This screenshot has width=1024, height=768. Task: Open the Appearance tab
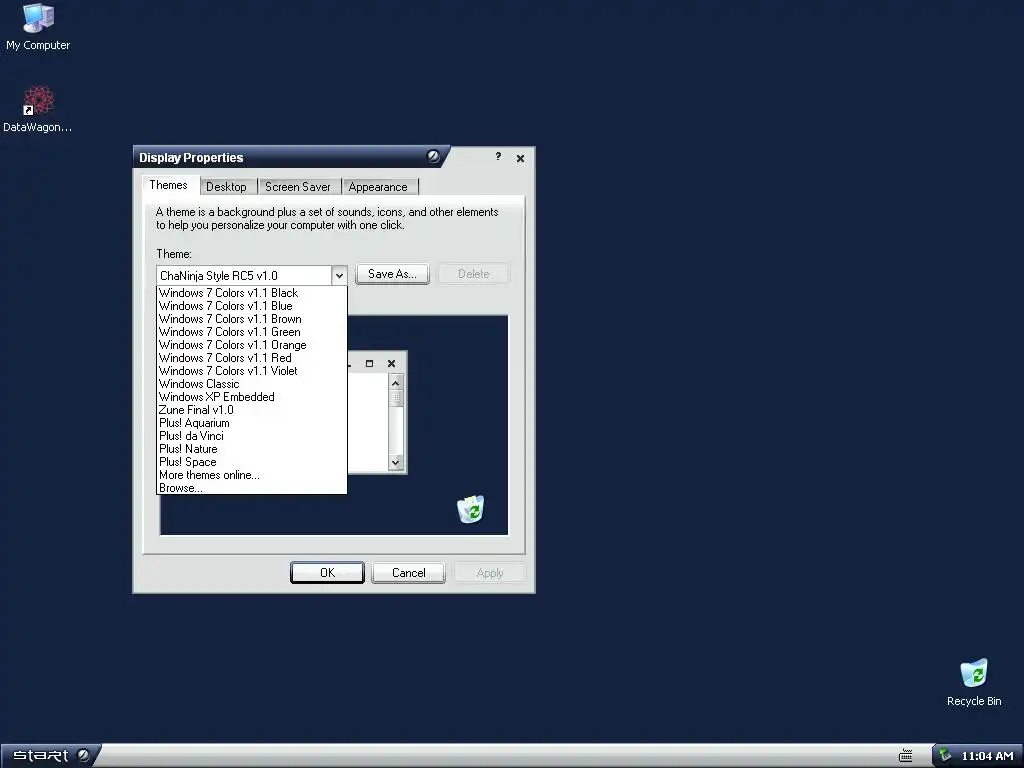[378, 187]
